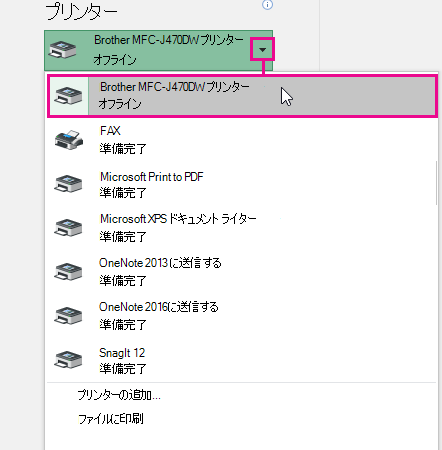The image size is (442, 450).
Task: Click the FAX machine icon
Action: click(69, 140)
